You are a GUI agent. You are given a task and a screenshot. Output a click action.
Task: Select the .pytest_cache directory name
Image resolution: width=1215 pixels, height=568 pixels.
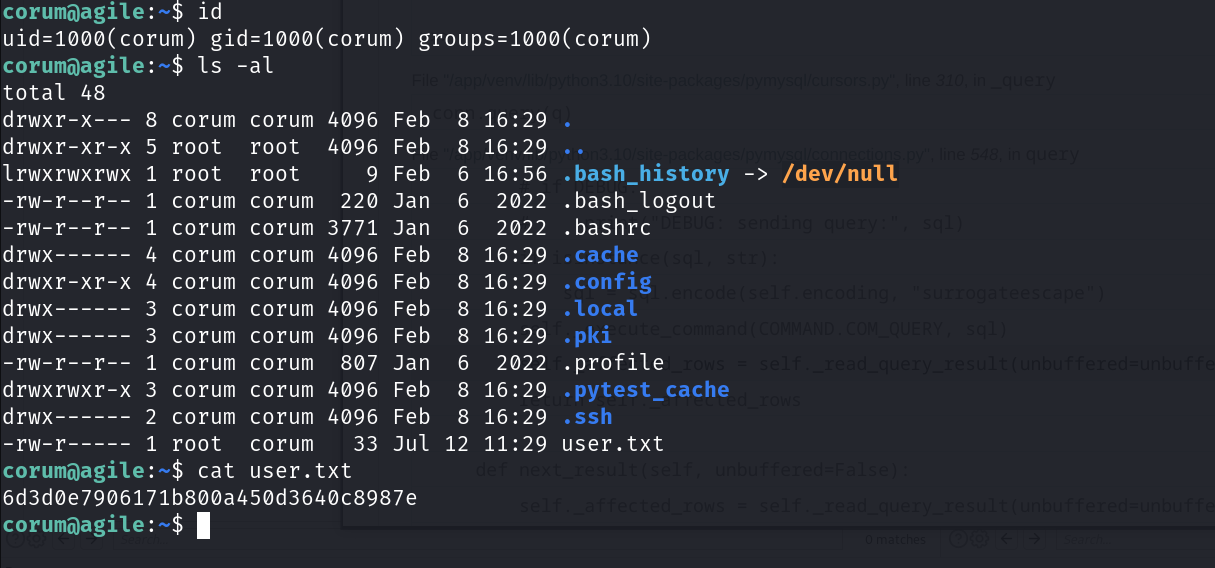coord(645,390)
